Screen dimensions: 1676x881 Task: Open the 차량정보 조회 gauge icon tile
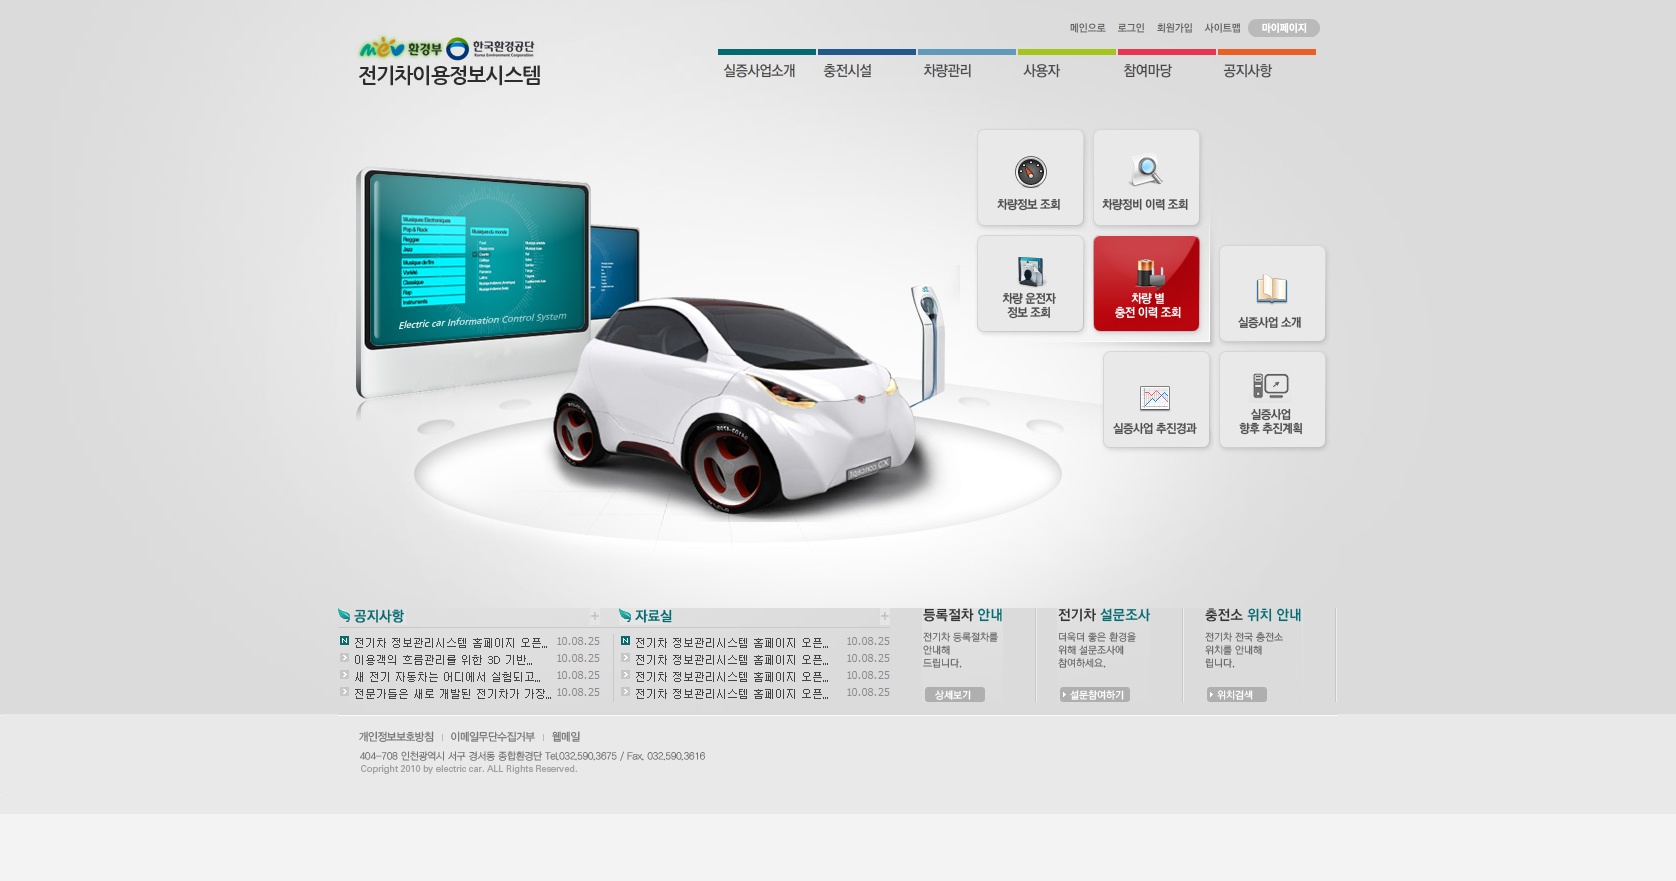[1030, 177]
